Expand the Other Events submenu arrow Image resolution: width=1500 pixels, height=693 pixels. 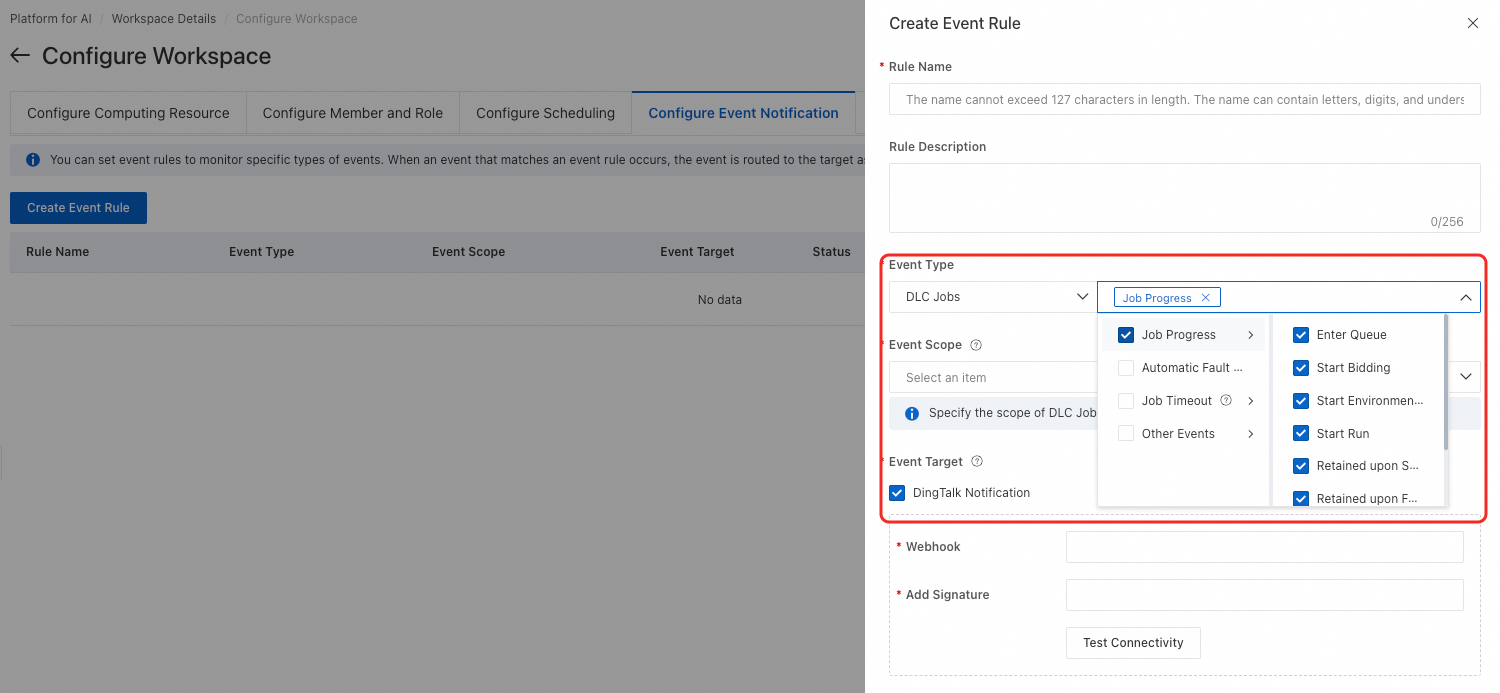tap(1250, 434)
